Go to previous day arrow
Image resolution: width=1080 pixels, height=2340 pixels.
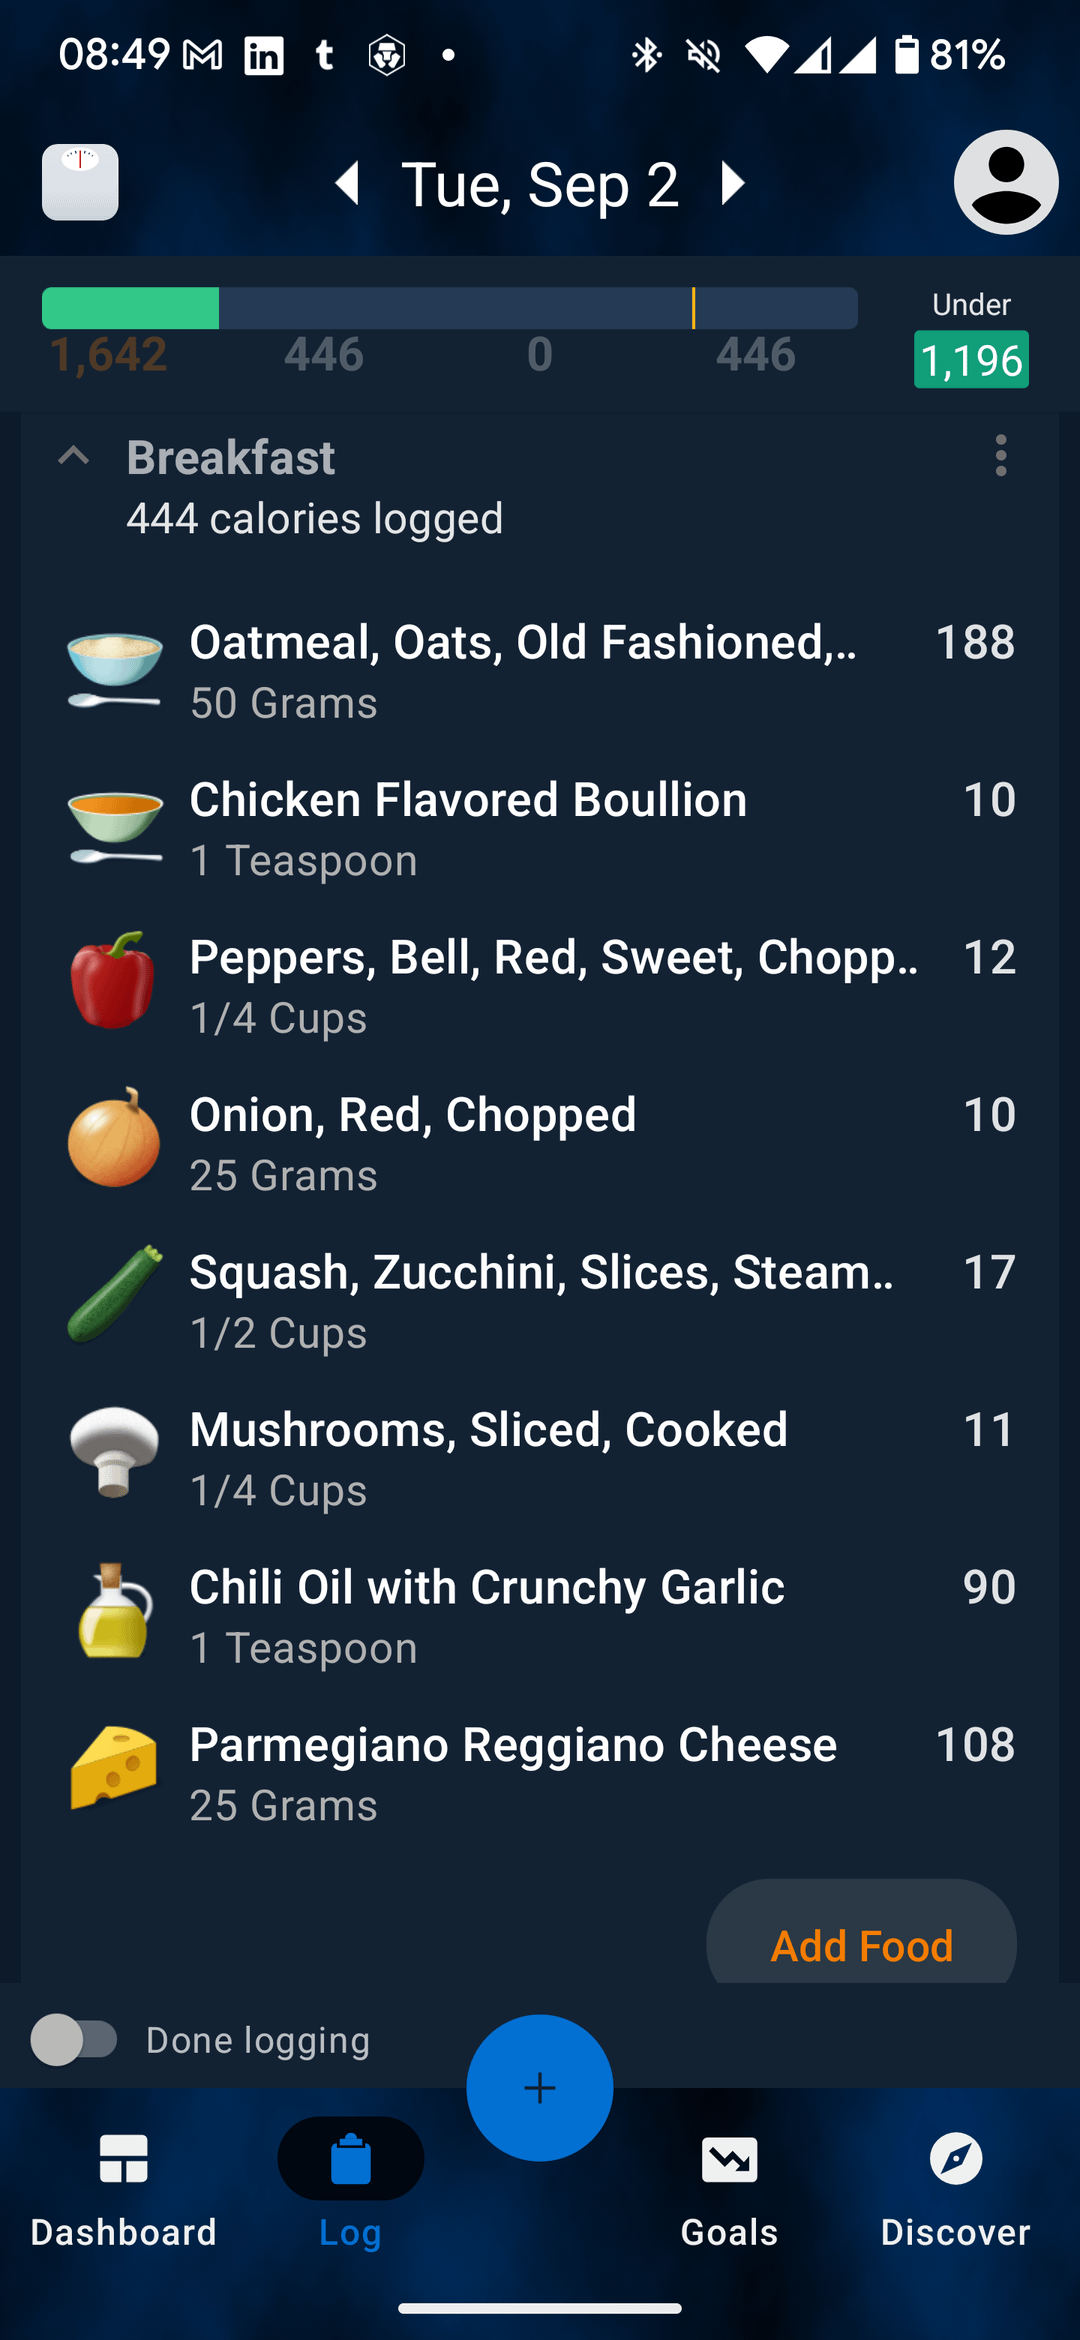pos(348,183)
